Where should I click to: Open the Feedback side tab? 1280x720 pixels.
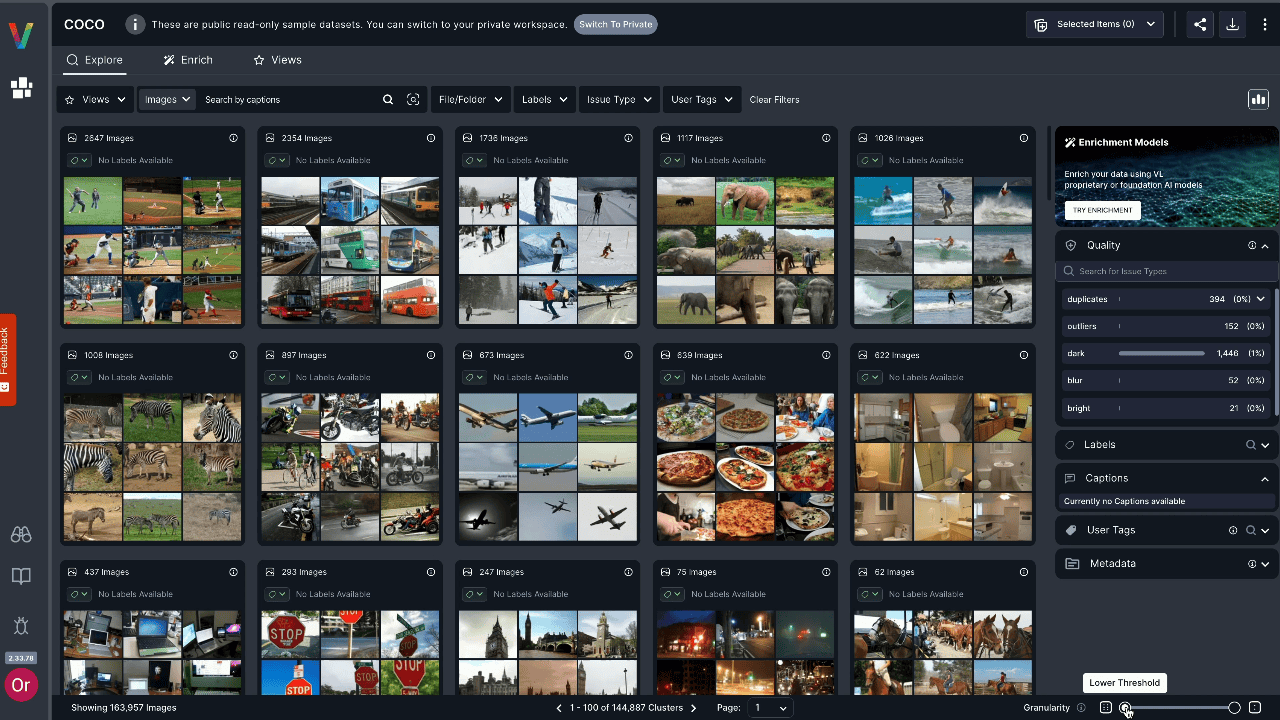coord(7,360)
